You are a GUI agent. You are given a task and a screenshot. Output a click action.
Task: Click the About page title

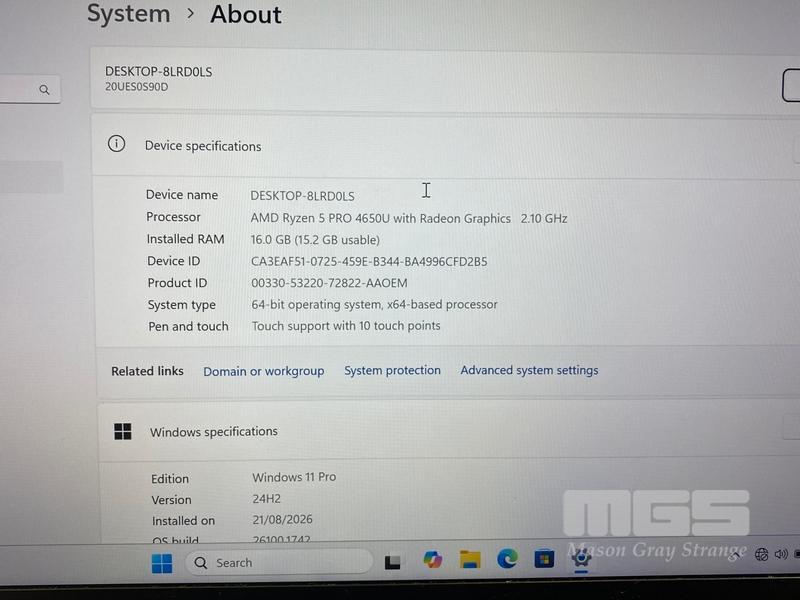[x=245, y=14]
